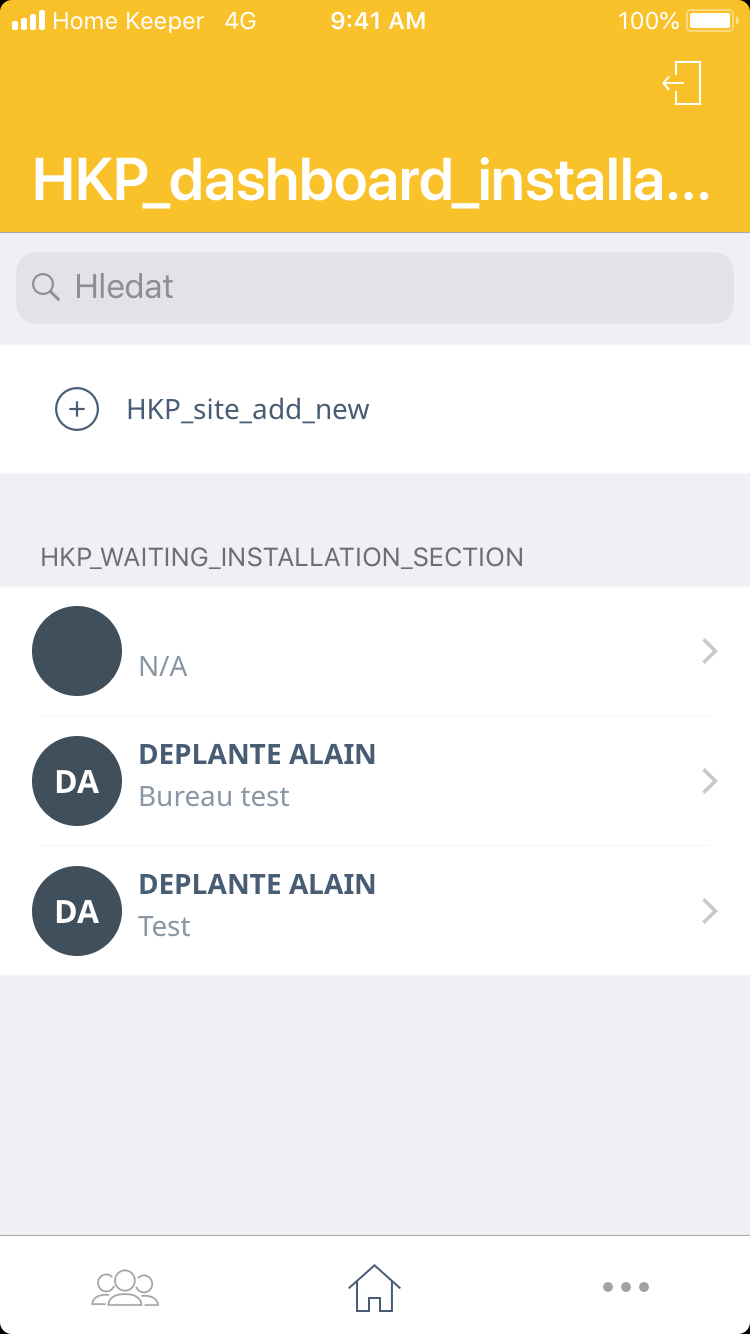Expand the N/A row chevron
The image size is (750, 1334).
click(709, 652)
